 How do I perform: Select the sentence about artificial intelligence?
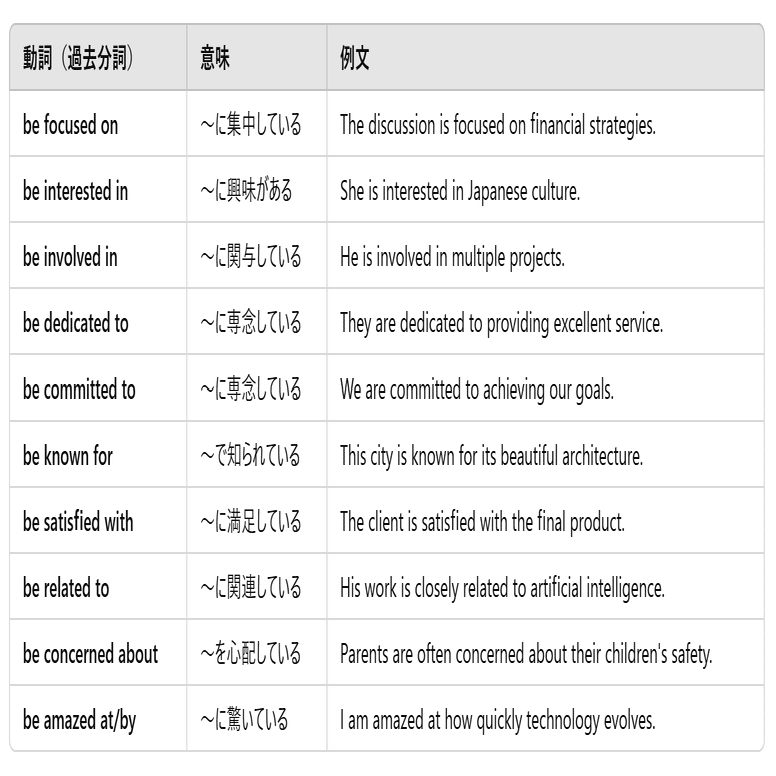[502, 587]
